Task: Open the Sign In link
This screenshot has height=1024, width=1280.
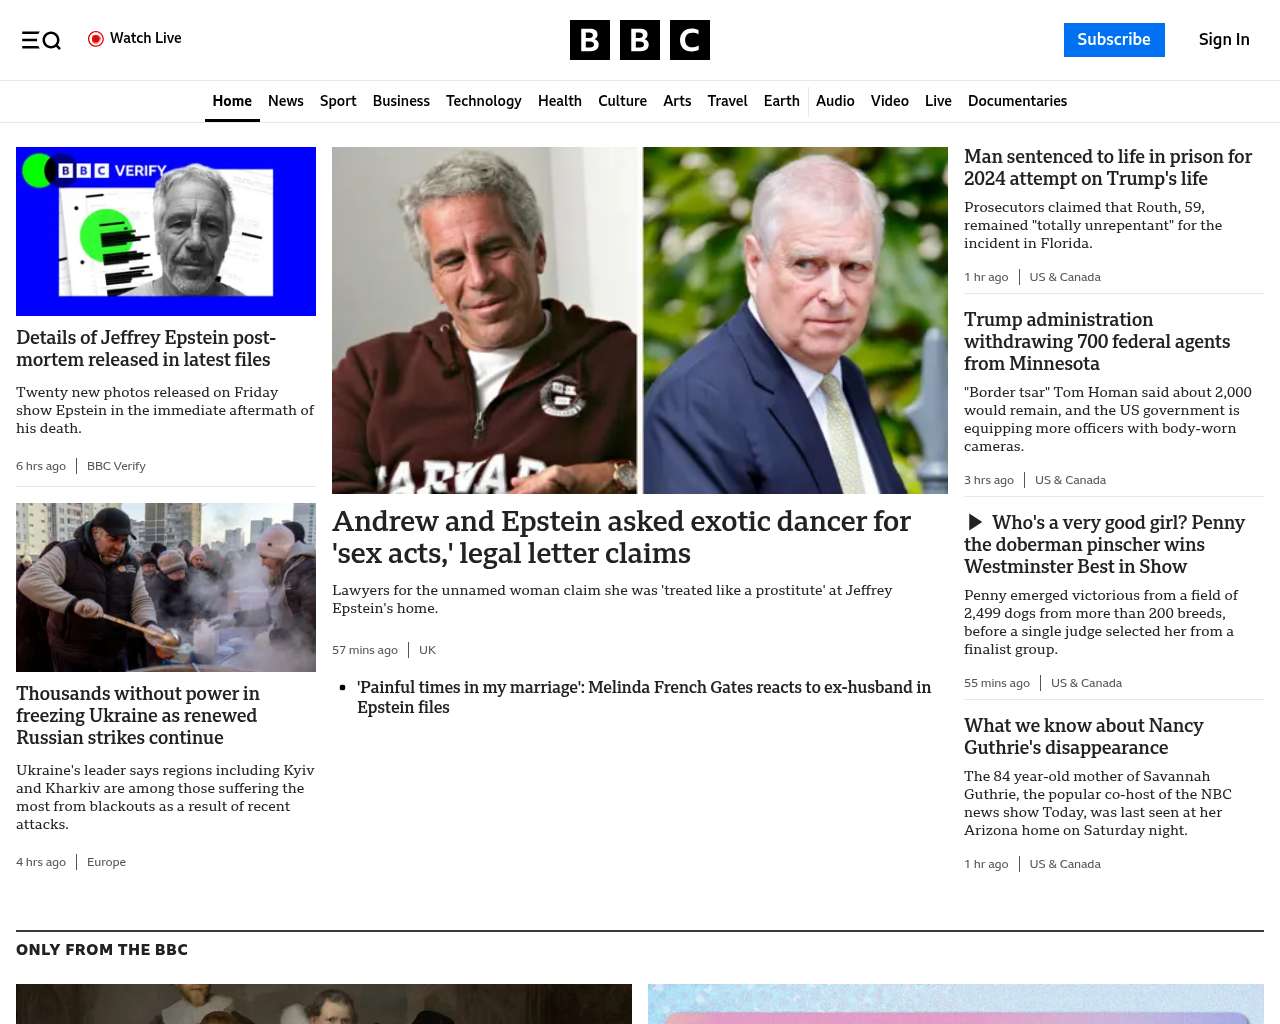Action: click(1223, 40)
